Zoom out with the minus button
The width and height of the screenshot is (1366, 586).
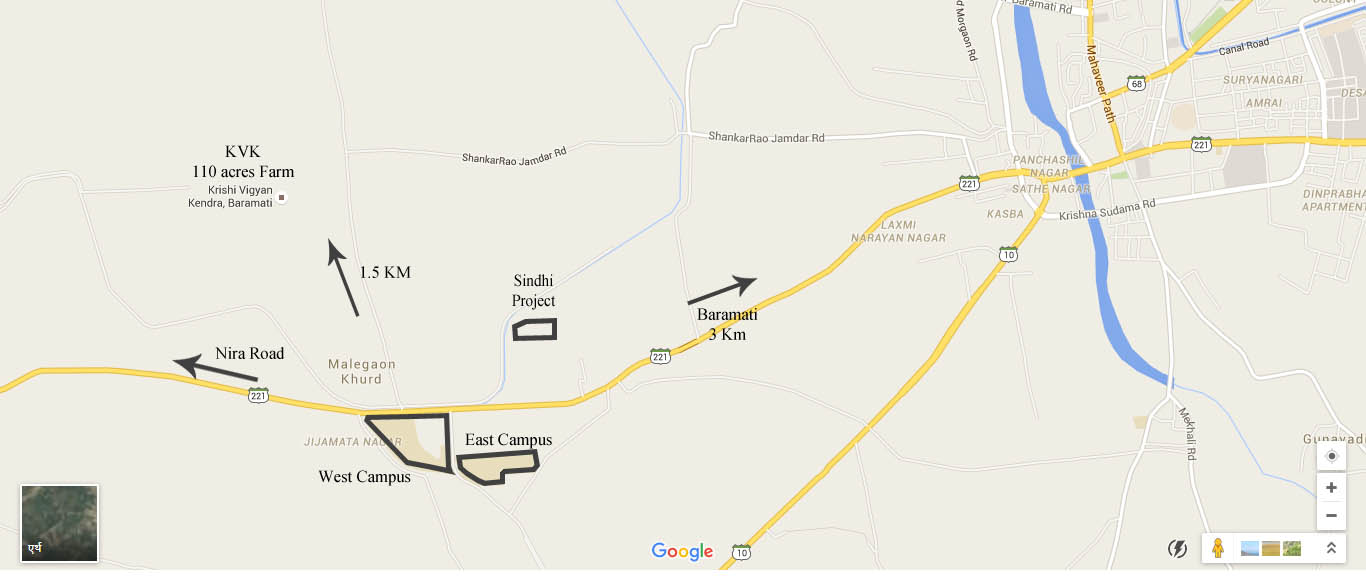click(1331, 516)
